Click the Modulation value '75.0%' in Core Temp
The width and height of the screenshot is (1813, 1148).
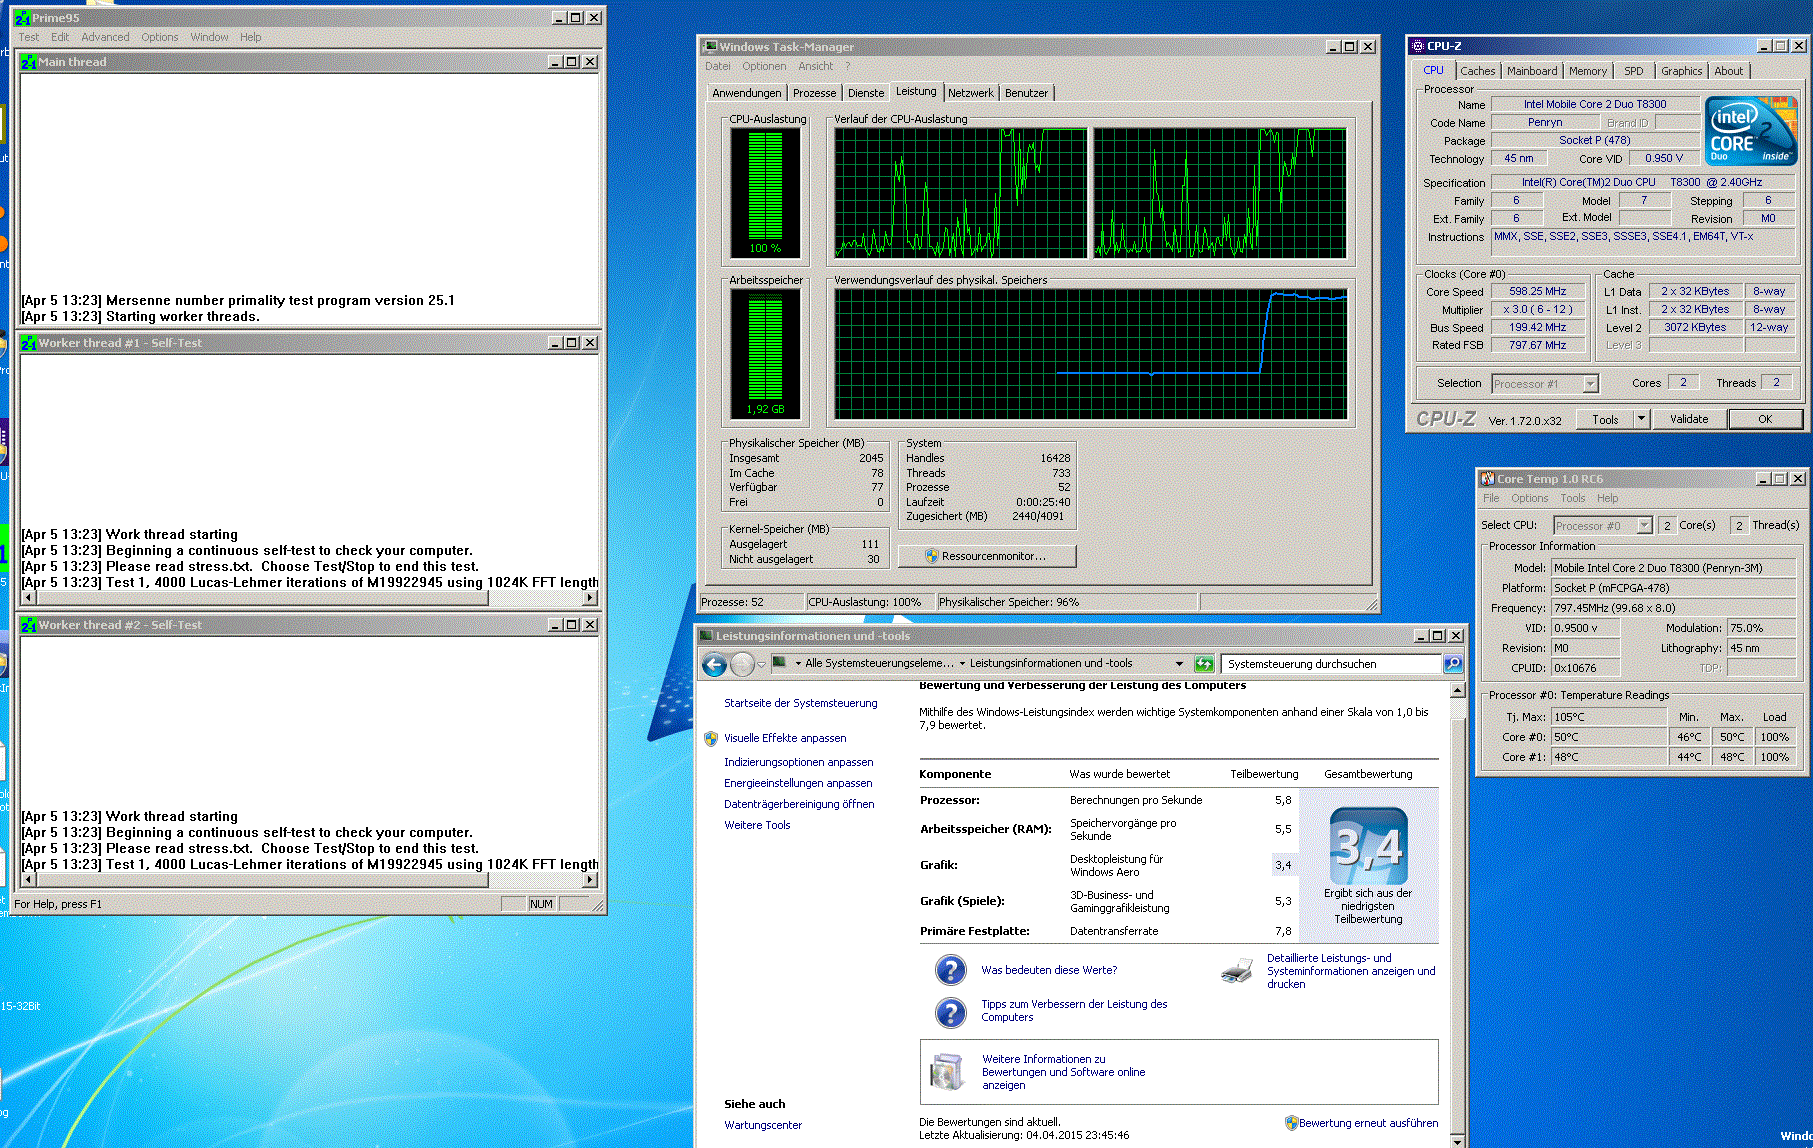point(1760,628)
